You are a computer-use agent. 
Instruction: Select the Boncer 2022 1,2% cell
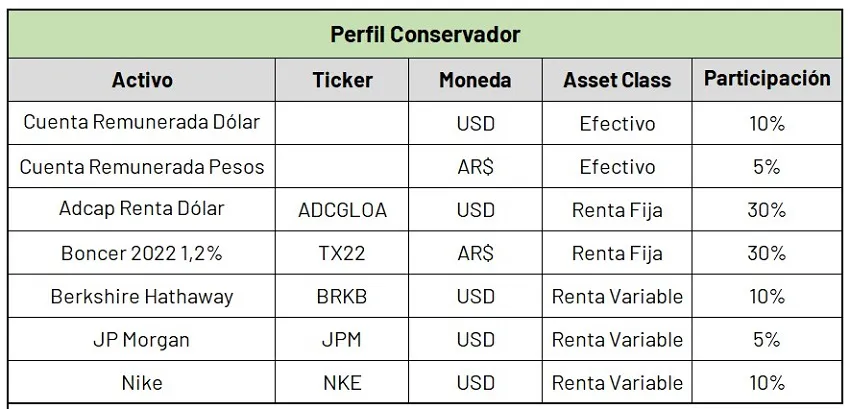pyautogui.click(x=142, y=253)
